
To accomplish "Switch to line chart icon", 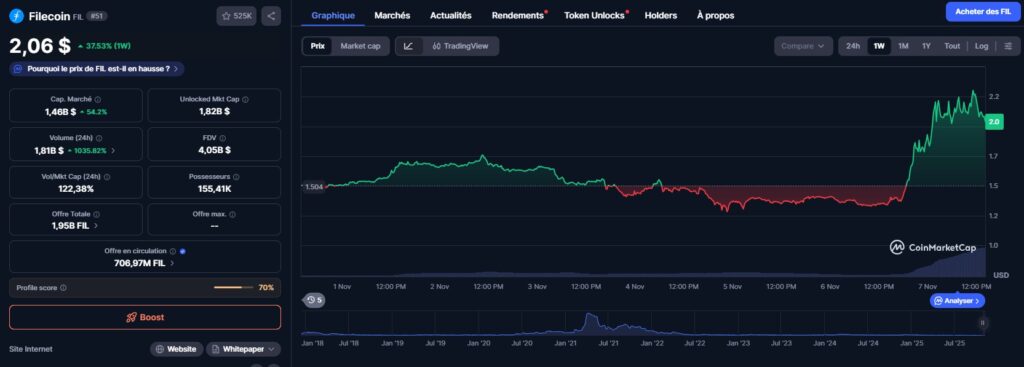I will pos(409,46).
